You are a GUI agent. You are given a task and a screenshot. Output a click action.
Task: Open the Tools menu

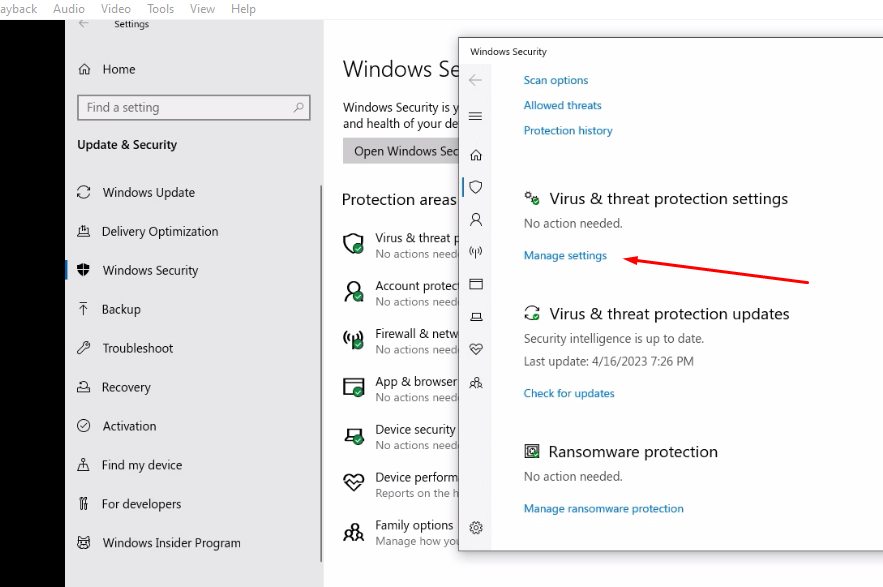(x=160, y=9)
